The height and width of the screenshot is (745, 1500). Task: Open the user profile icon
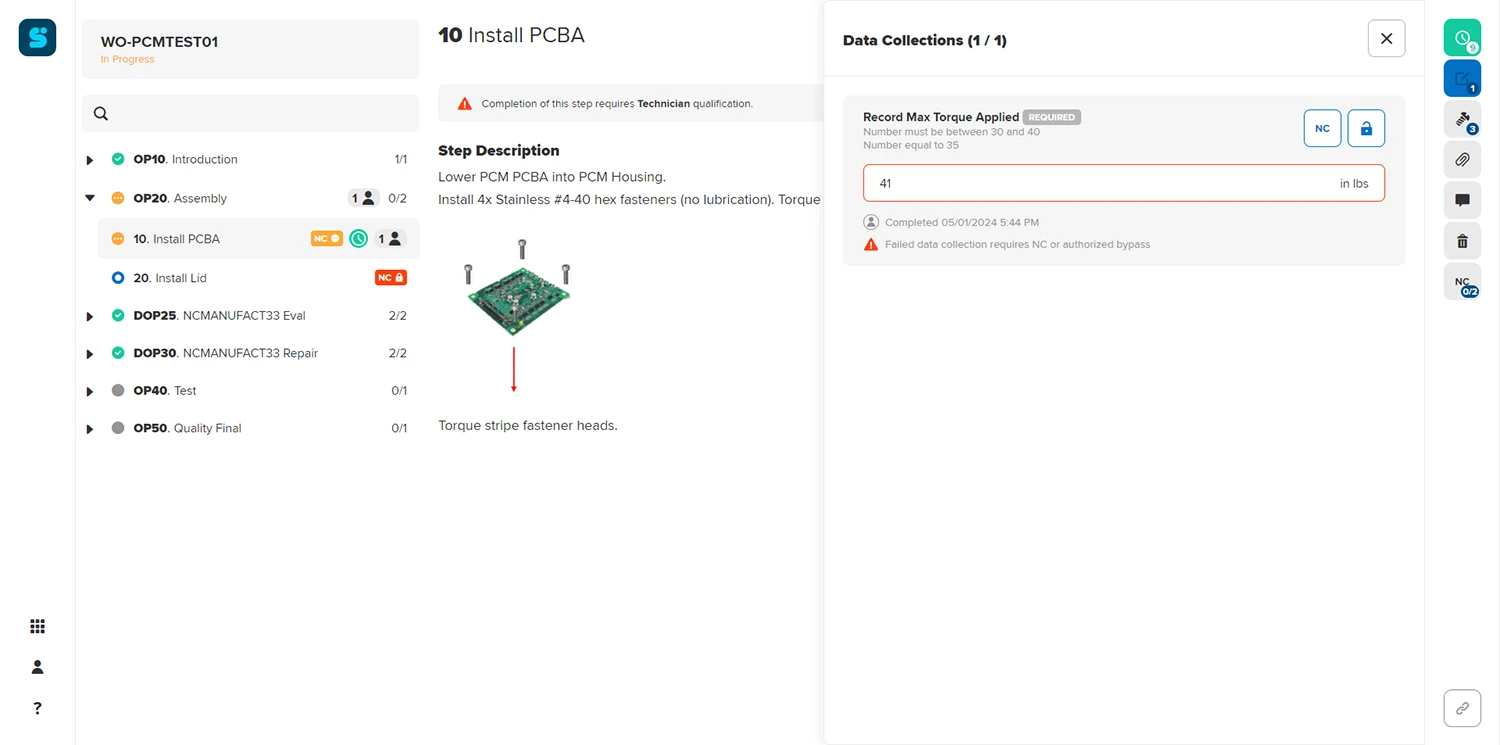(37, 667)
